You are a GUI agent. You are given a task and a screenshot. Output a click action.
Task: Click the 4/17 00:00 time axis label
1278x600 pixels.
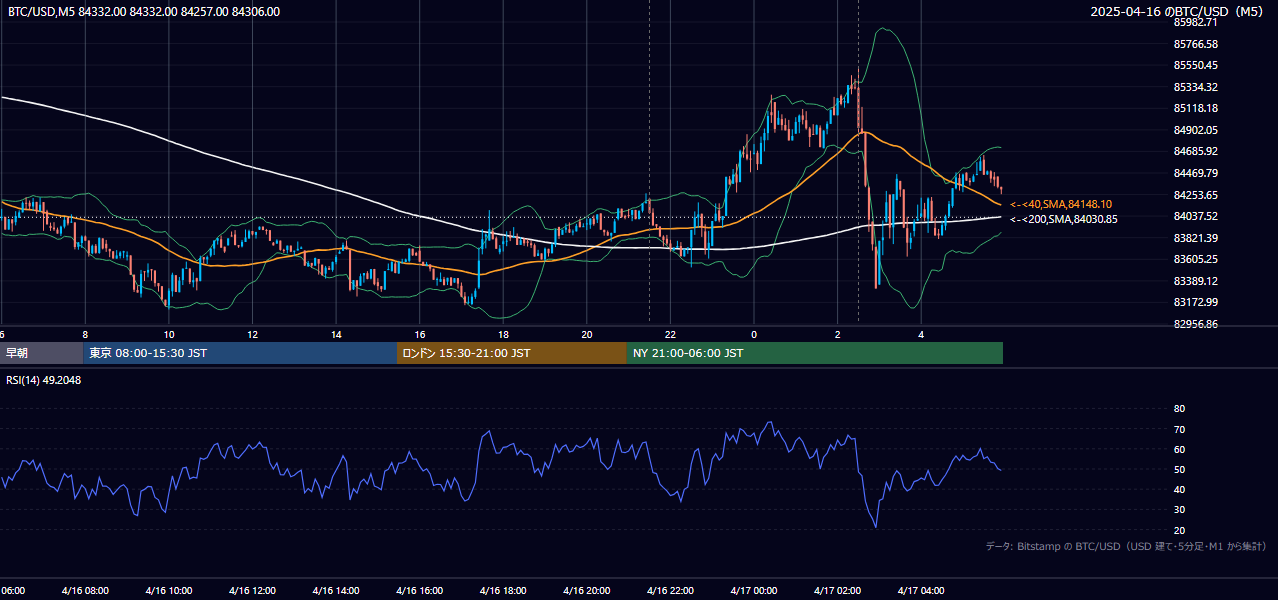pos(753,591)
